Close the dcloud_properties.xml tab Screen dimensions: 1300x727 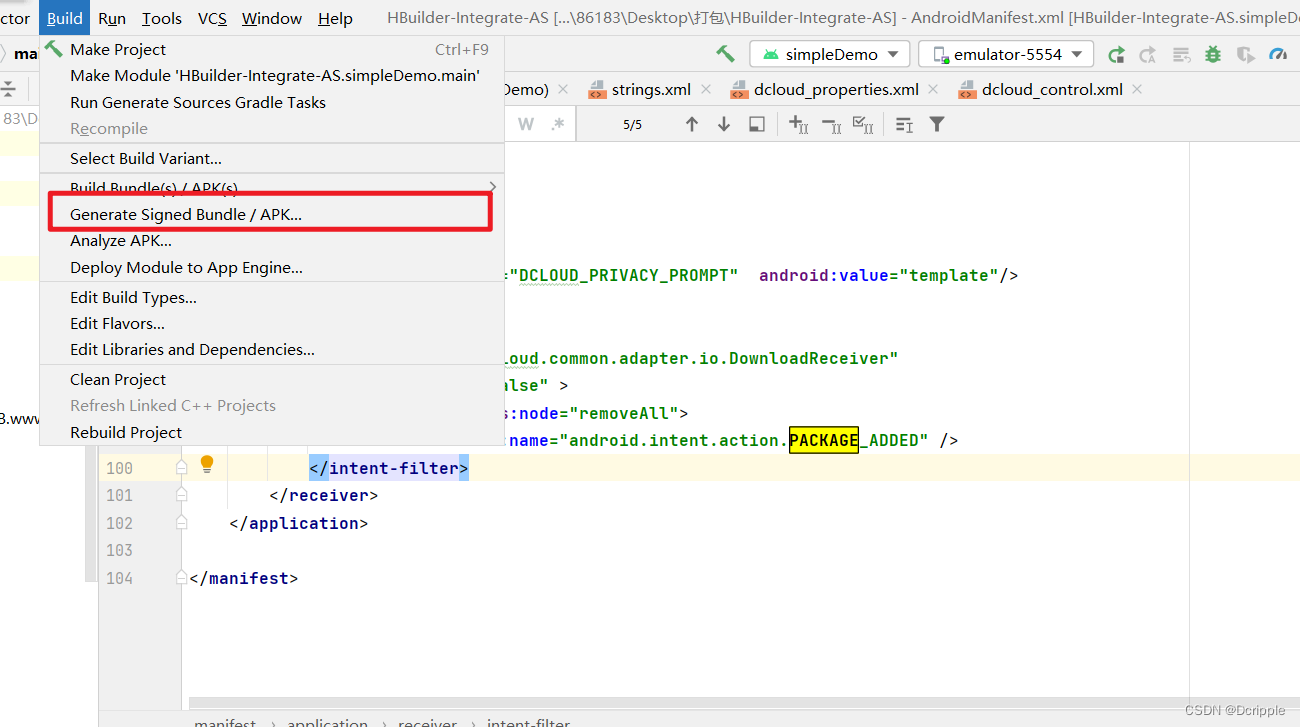click(x=933, y=89)
